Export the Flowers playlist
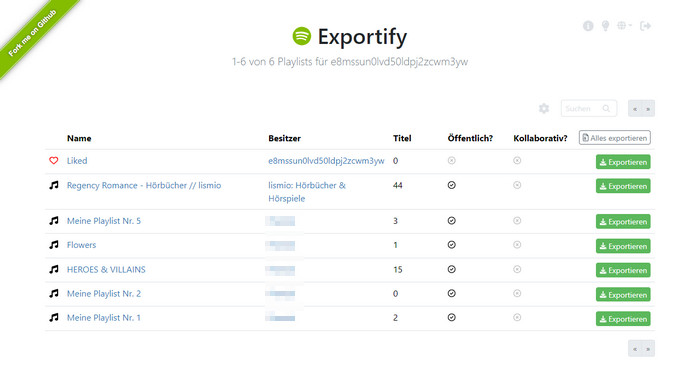Image resolution: width=700 pixels, height=387 pixels. point(623,246)
